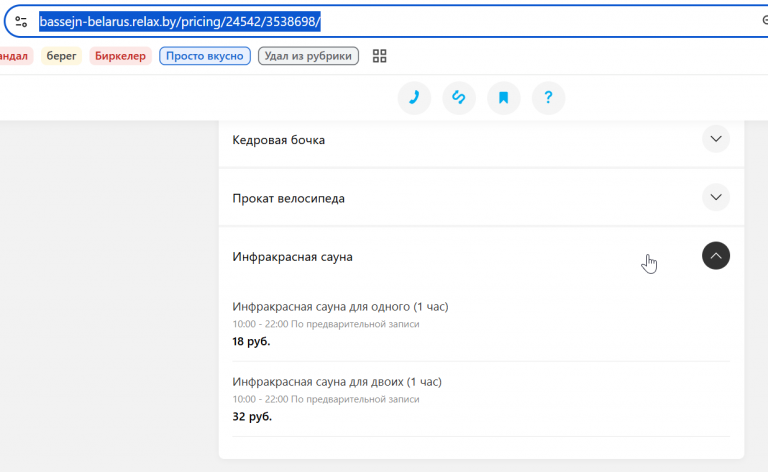Click the '32 руб.' price
Image resolution: width=768 pixels, height=472 pixels.
[x=252, y=416]
